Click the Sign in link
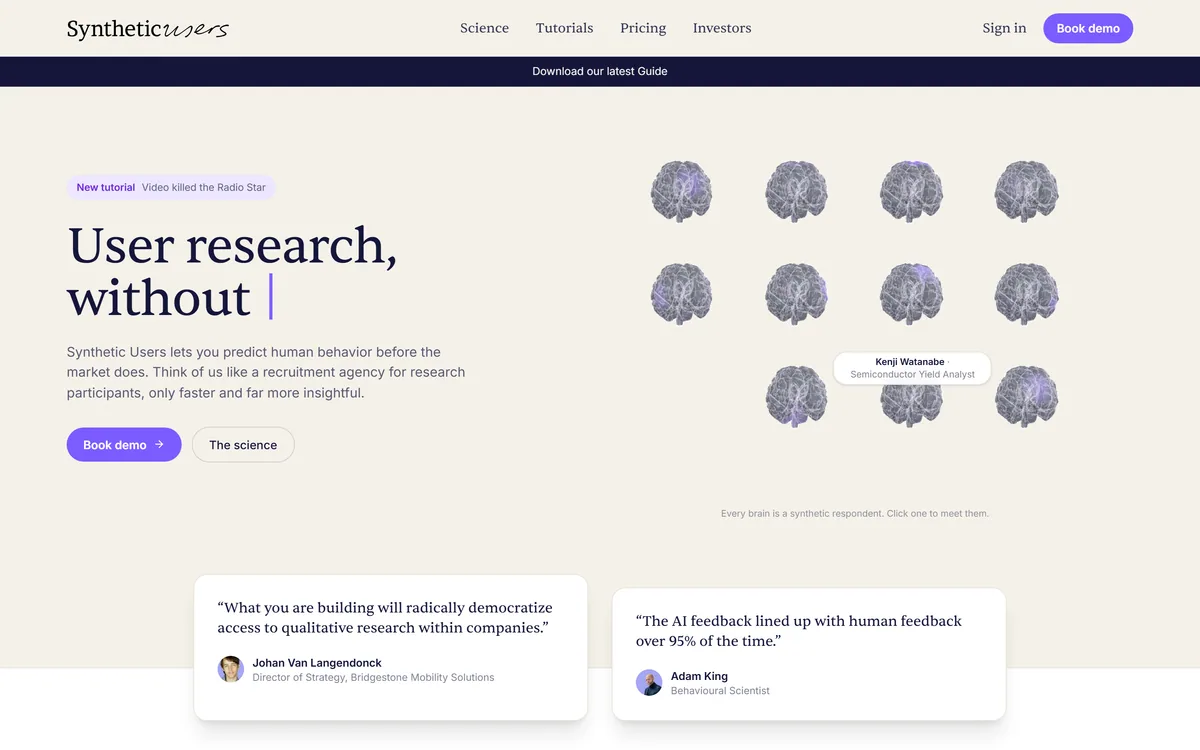 [1004, 28]
